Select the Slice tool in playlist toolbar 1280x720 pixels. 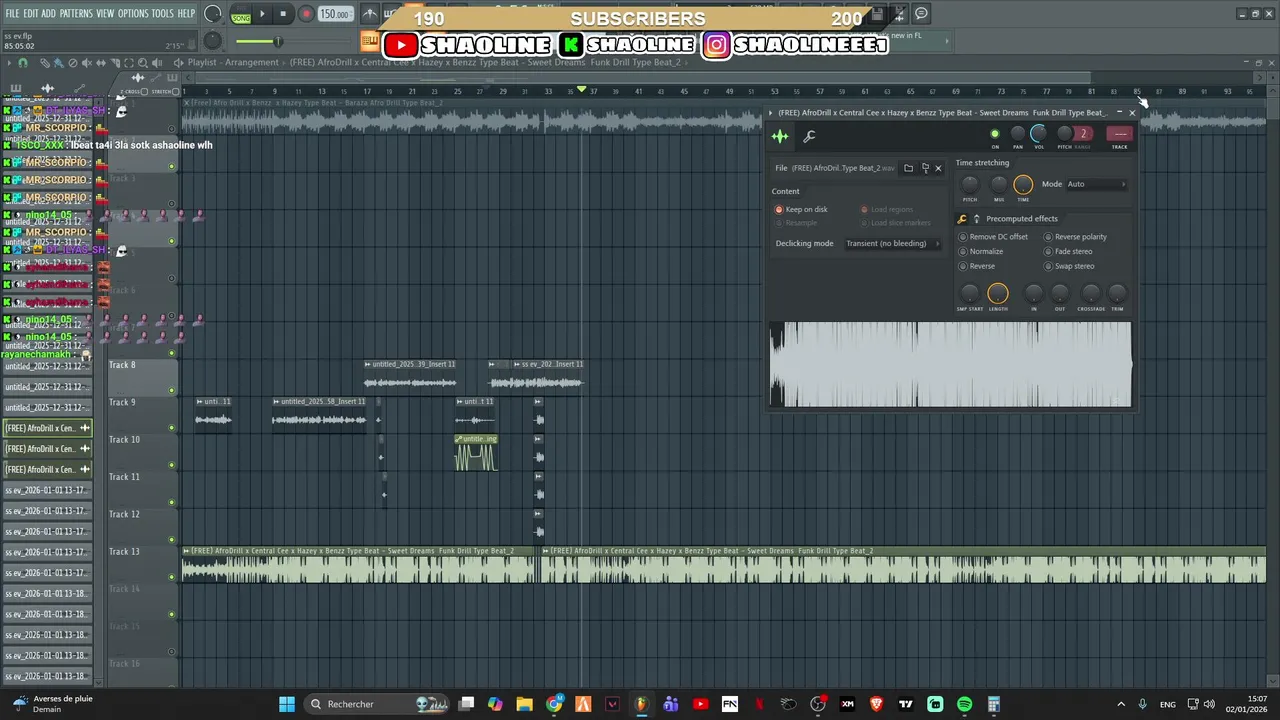[115, 63]
